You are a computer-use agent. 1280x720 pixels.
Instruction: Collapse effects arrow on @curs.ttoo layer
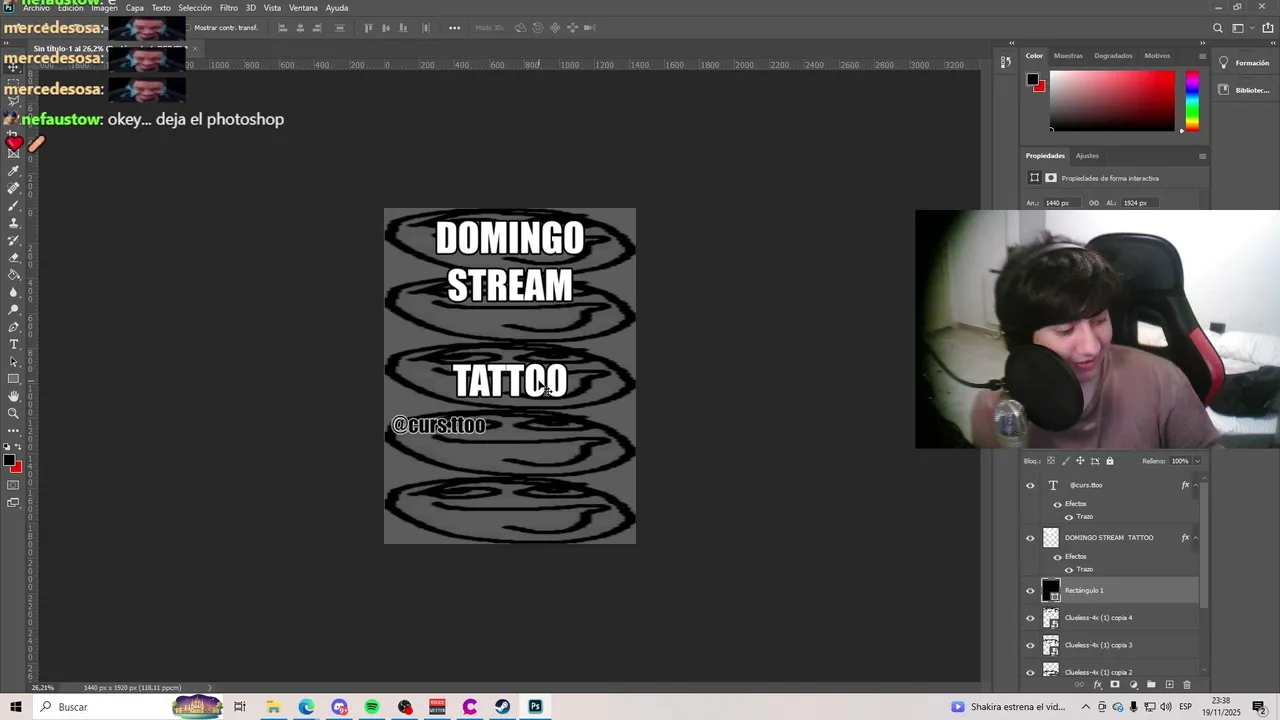1195,485
